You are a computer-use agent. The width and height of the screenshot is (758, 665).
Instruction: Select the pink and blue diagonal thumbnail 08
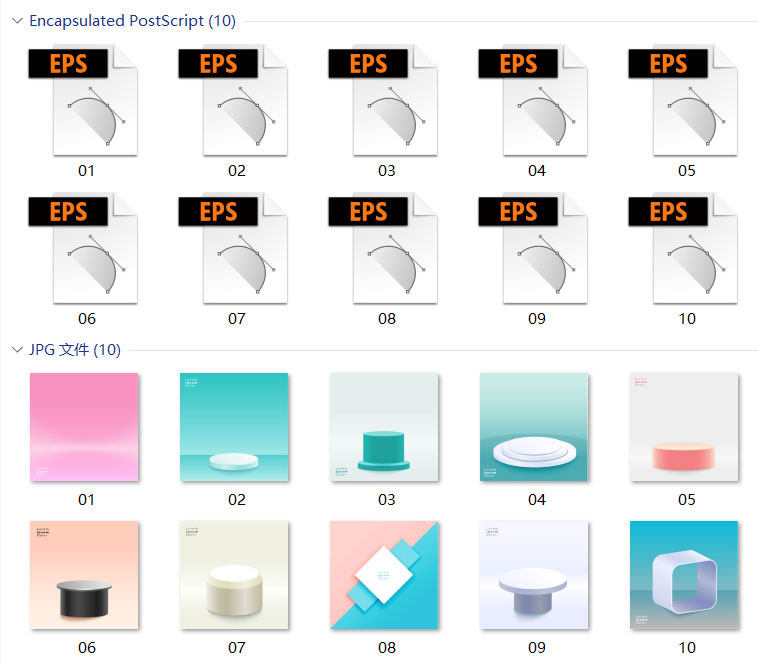(x=384, y=575)
